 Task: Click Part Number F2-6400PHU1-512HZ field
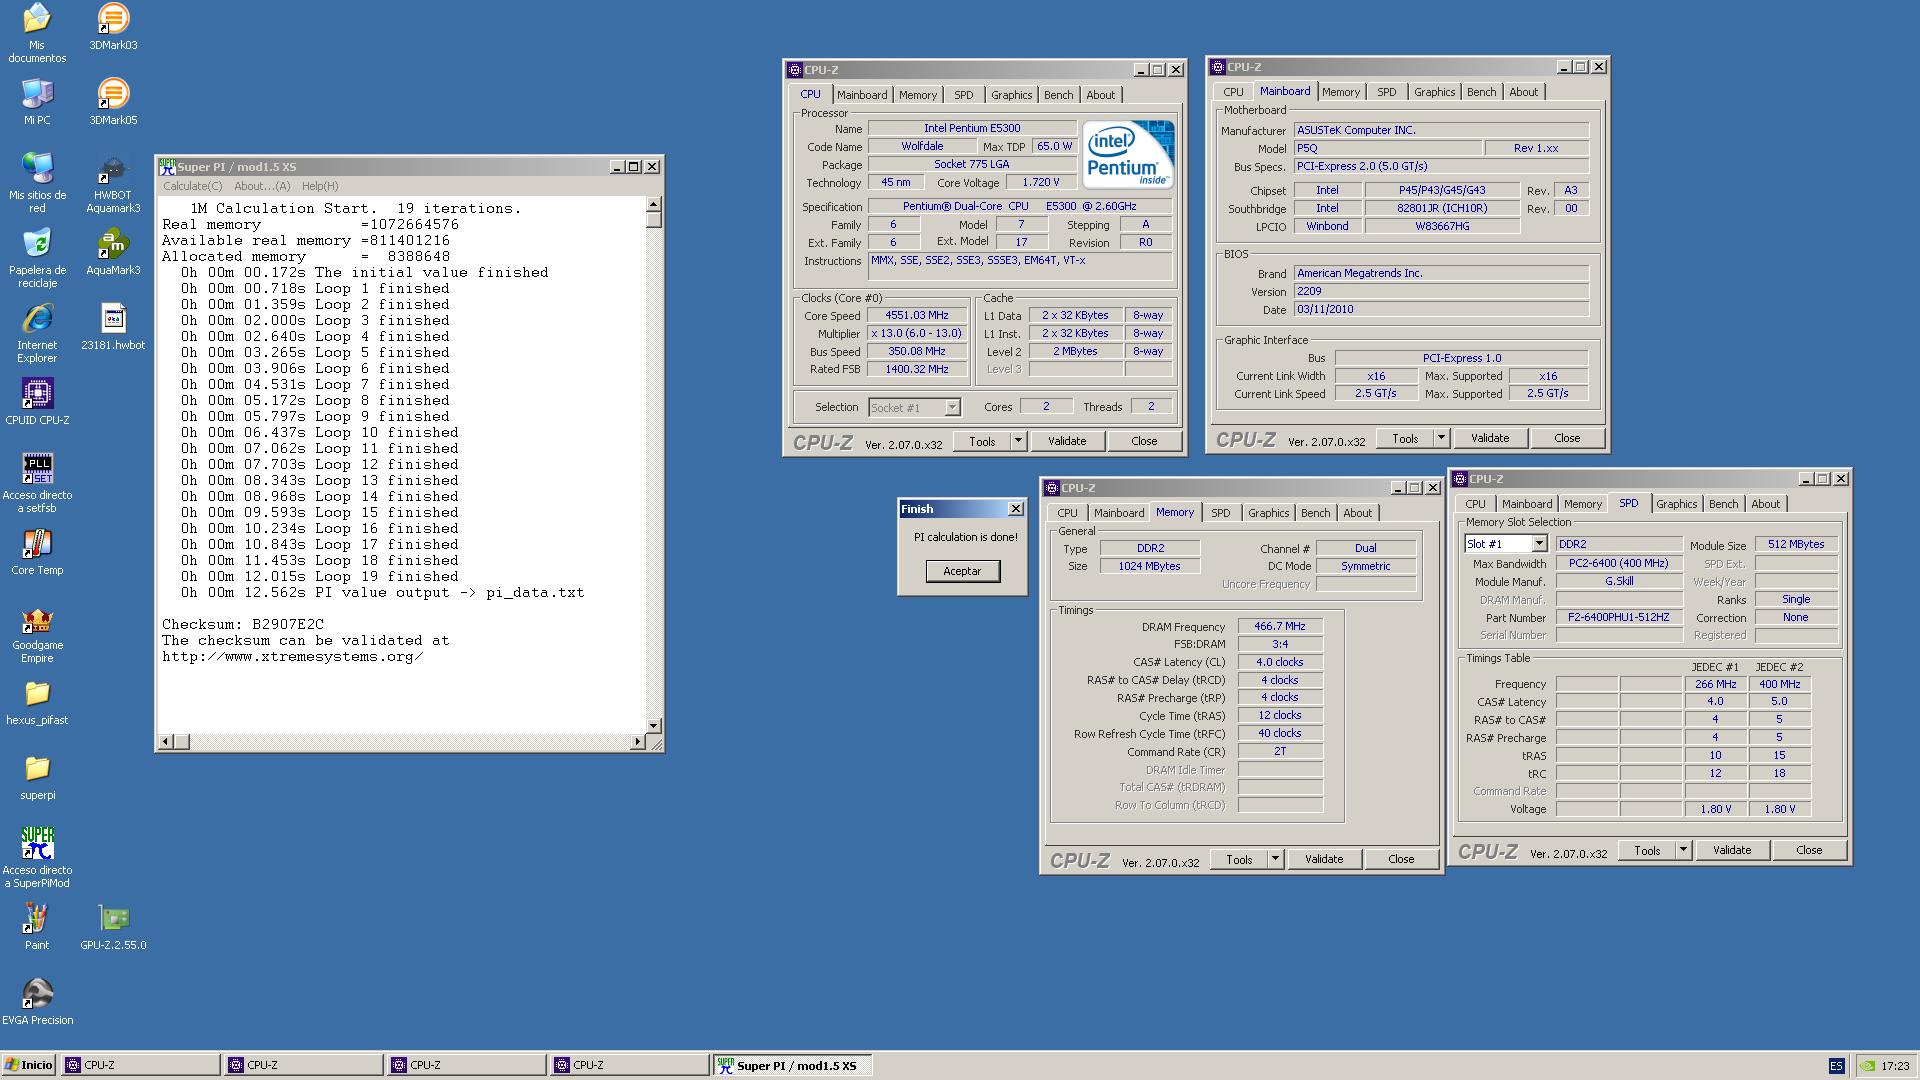1618,617
